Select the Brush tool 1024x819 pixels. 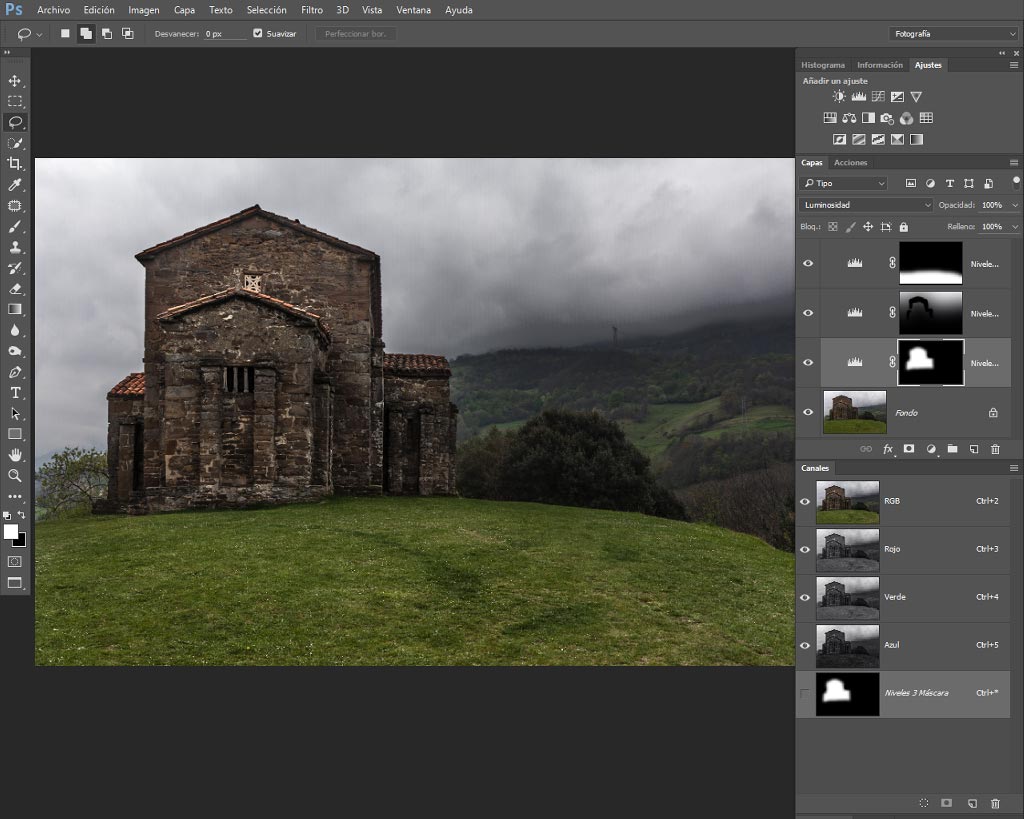[x=14, y=227]
